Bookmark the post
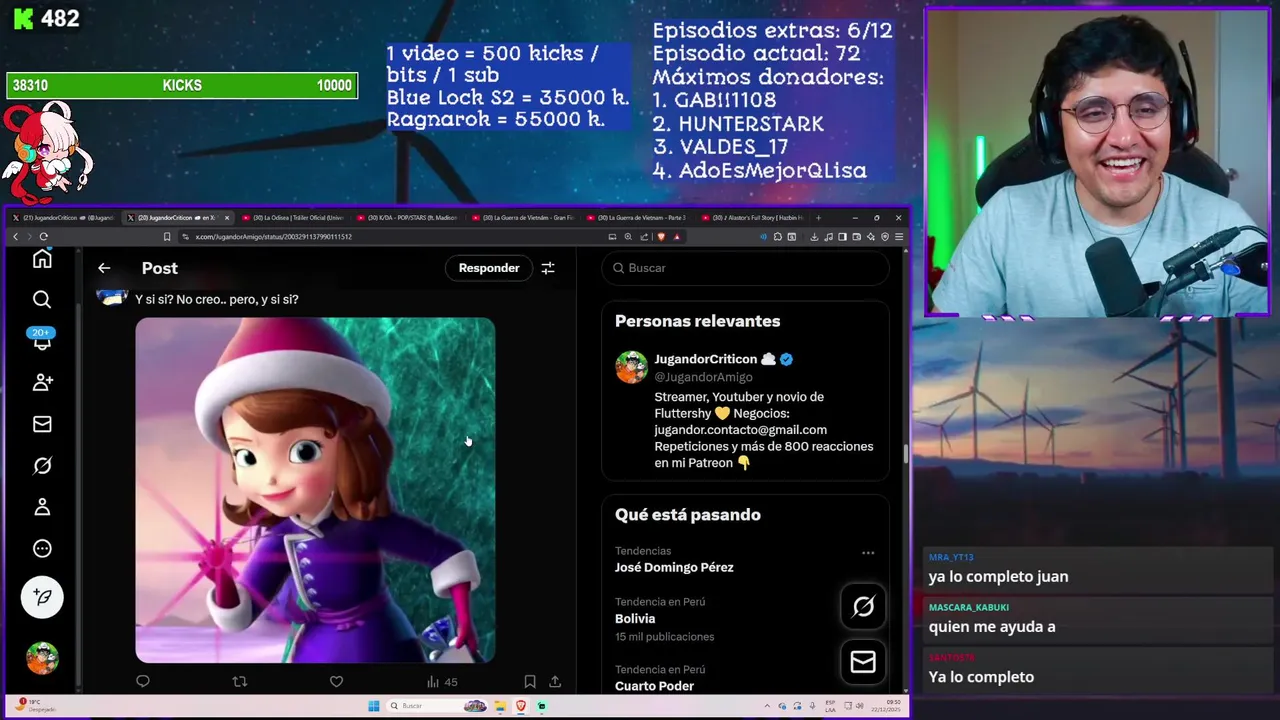 (x=530, y=682)
